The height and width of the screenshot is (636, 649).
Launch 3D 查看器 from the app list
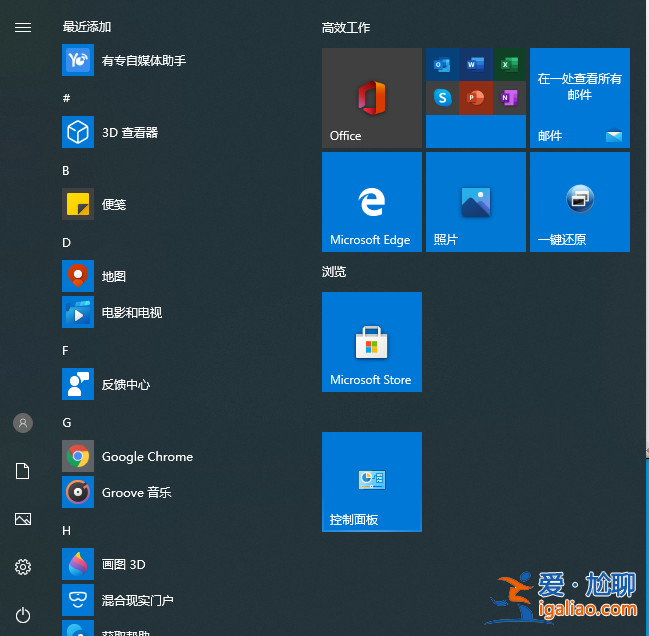110,132
